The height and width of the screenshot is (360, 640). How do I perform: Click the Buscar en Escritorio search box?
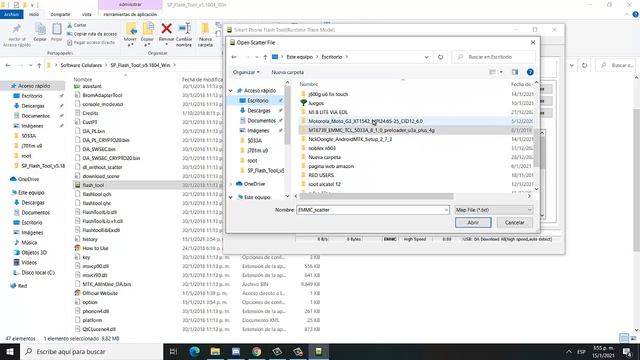(493, 57)
